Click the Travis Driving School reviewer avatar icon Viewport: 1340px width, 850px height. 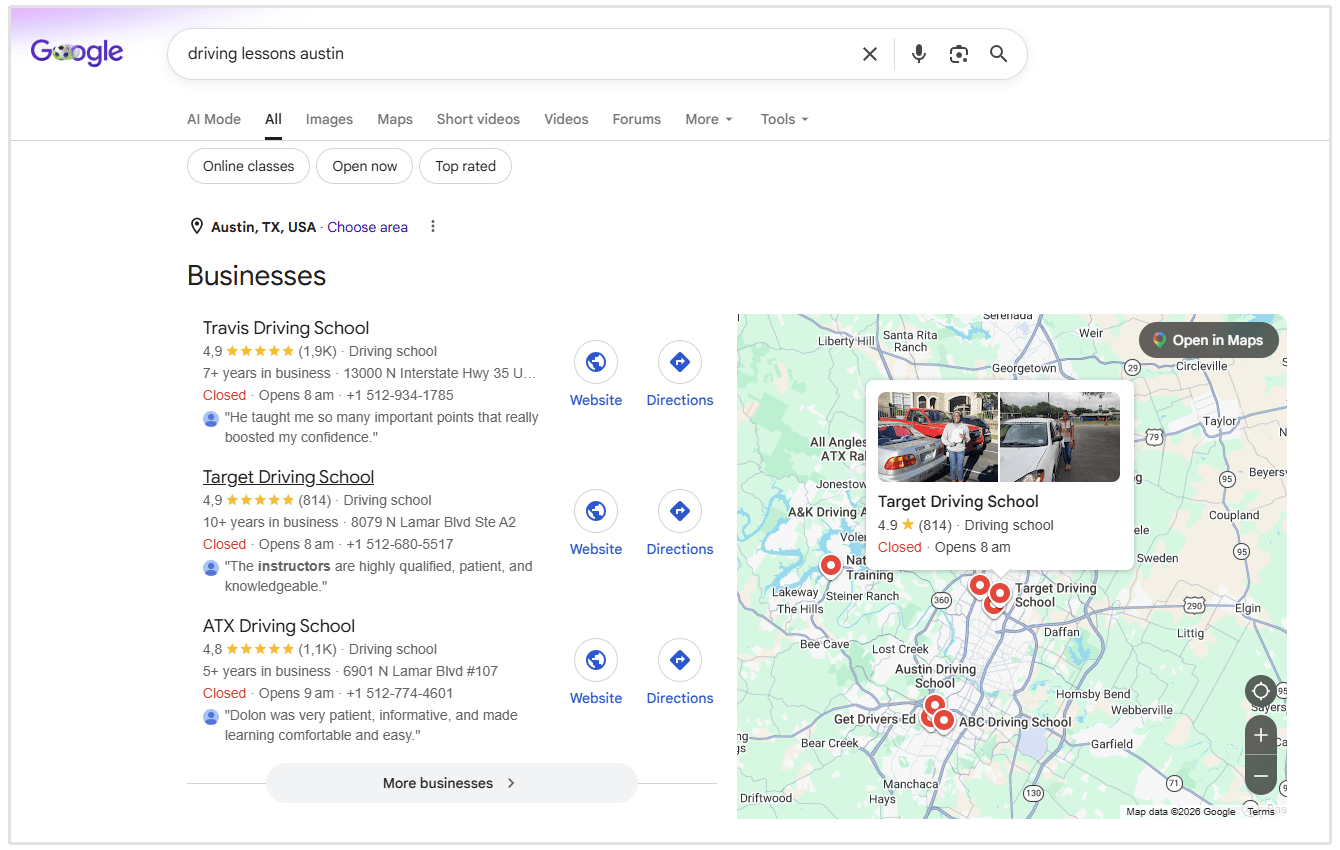[x=211, y=419]
